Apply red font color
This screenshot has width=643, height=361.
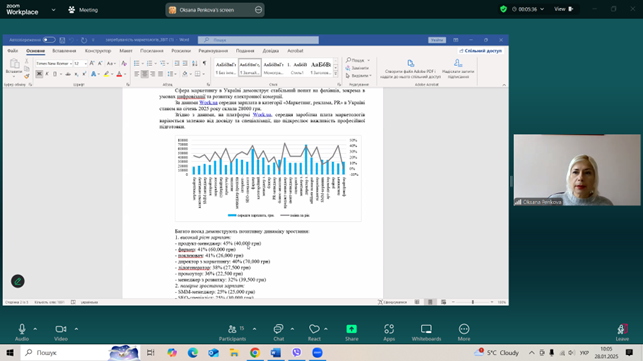(x=119, y=74)
